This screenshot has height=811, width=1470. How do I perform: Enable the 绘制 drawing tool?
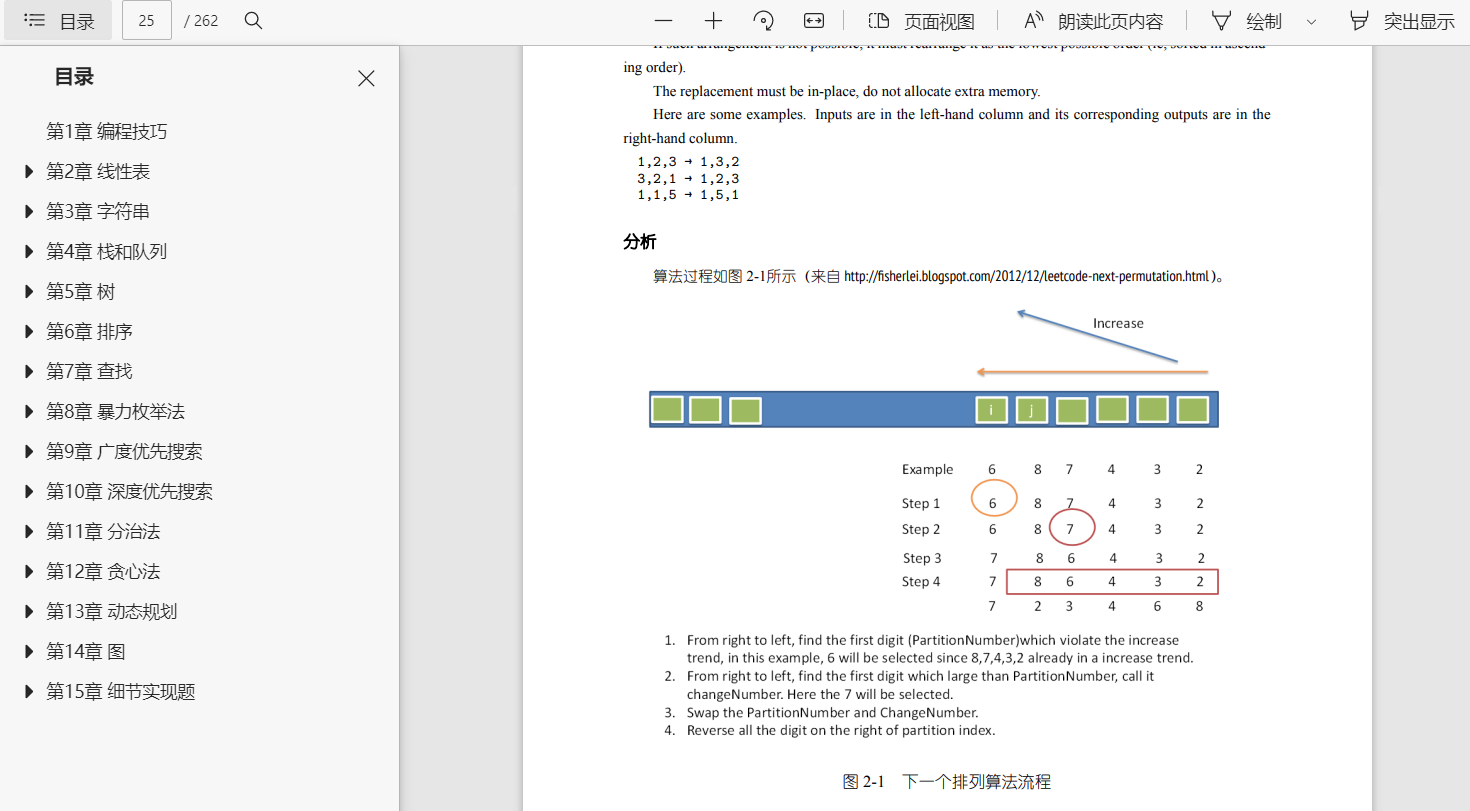click(1245, 20)
